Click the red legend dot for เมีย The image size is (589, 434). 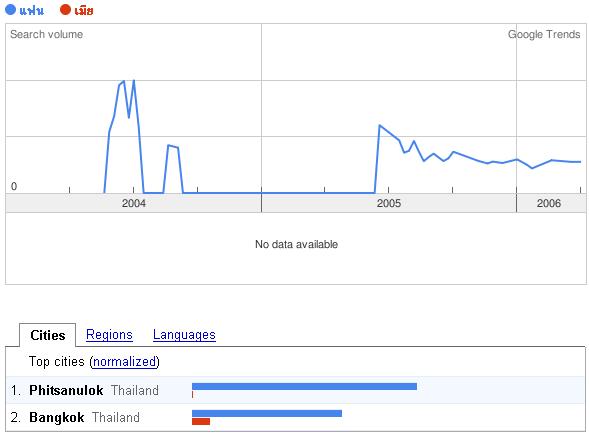[x=65, y=9]
